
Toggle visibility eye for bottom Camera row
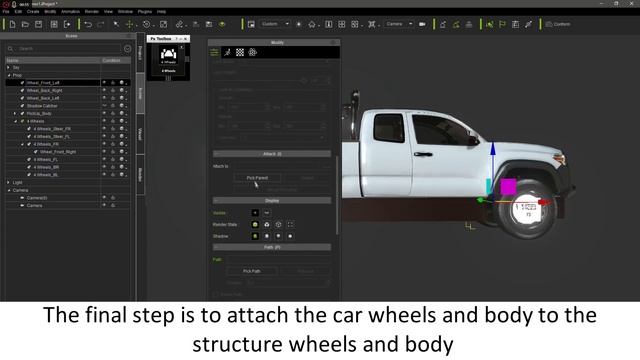(x=104, y=205)
